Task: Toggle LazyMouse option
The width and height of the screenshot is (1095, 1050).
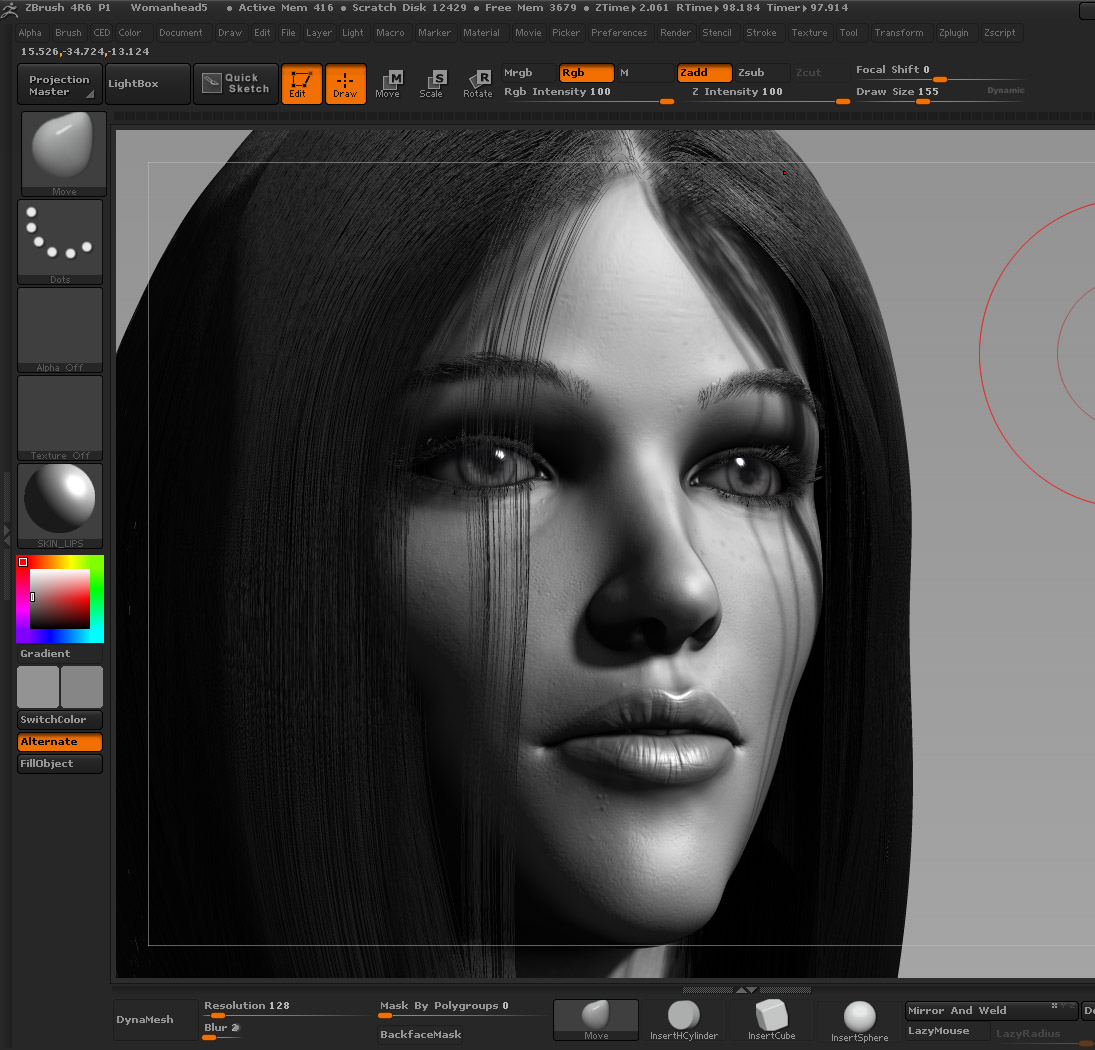Action: pyautogui.click(x=948, y=1031)
